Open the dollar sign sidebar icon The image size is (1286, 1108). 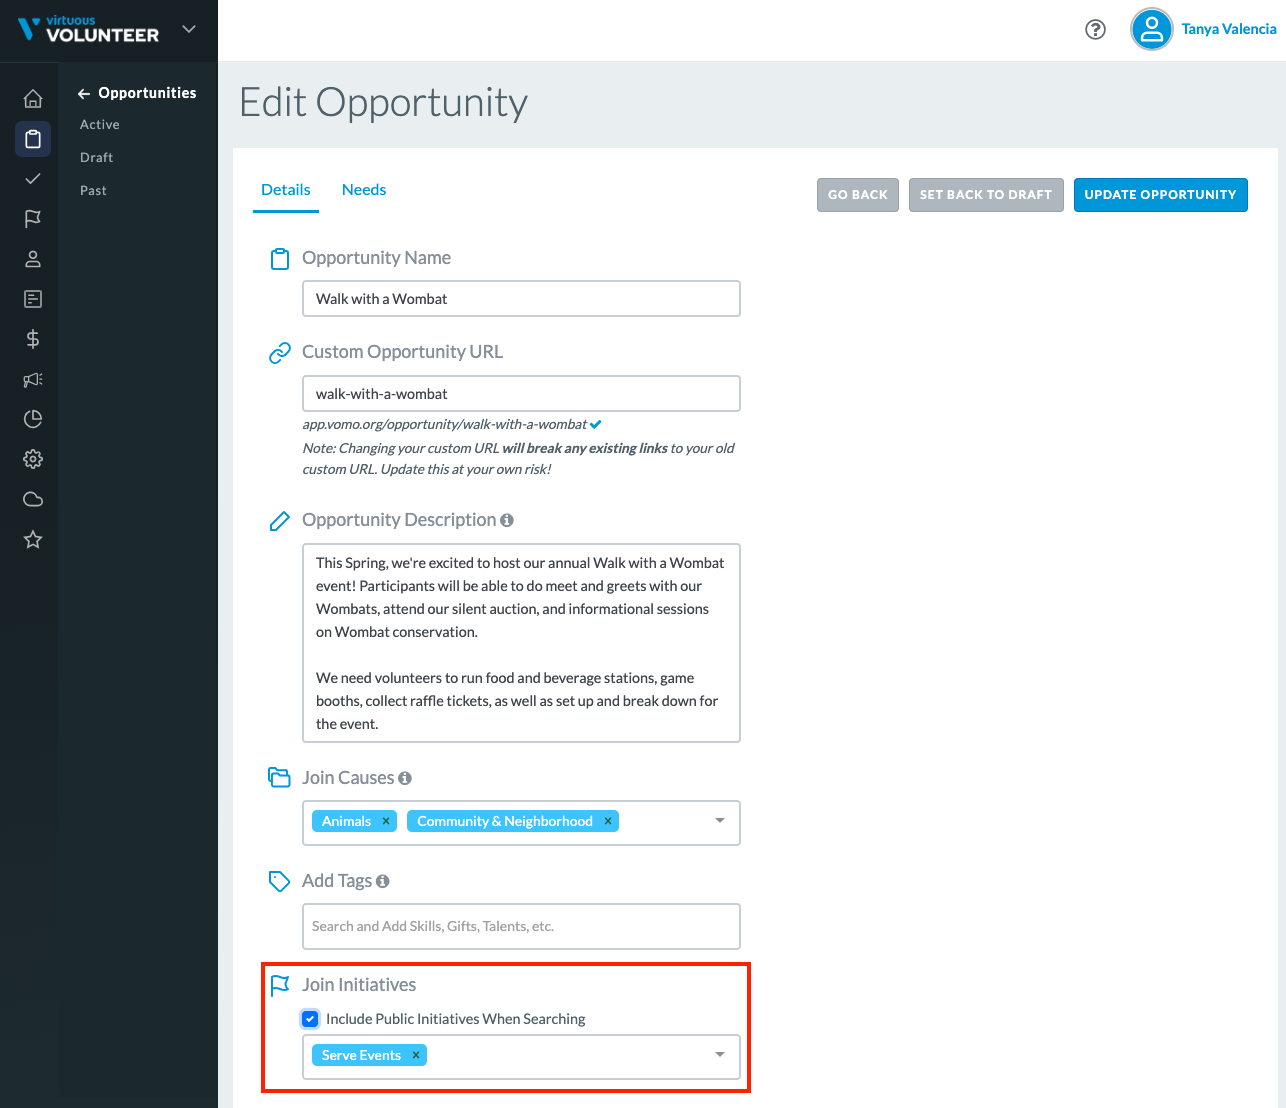coord(33,339)
